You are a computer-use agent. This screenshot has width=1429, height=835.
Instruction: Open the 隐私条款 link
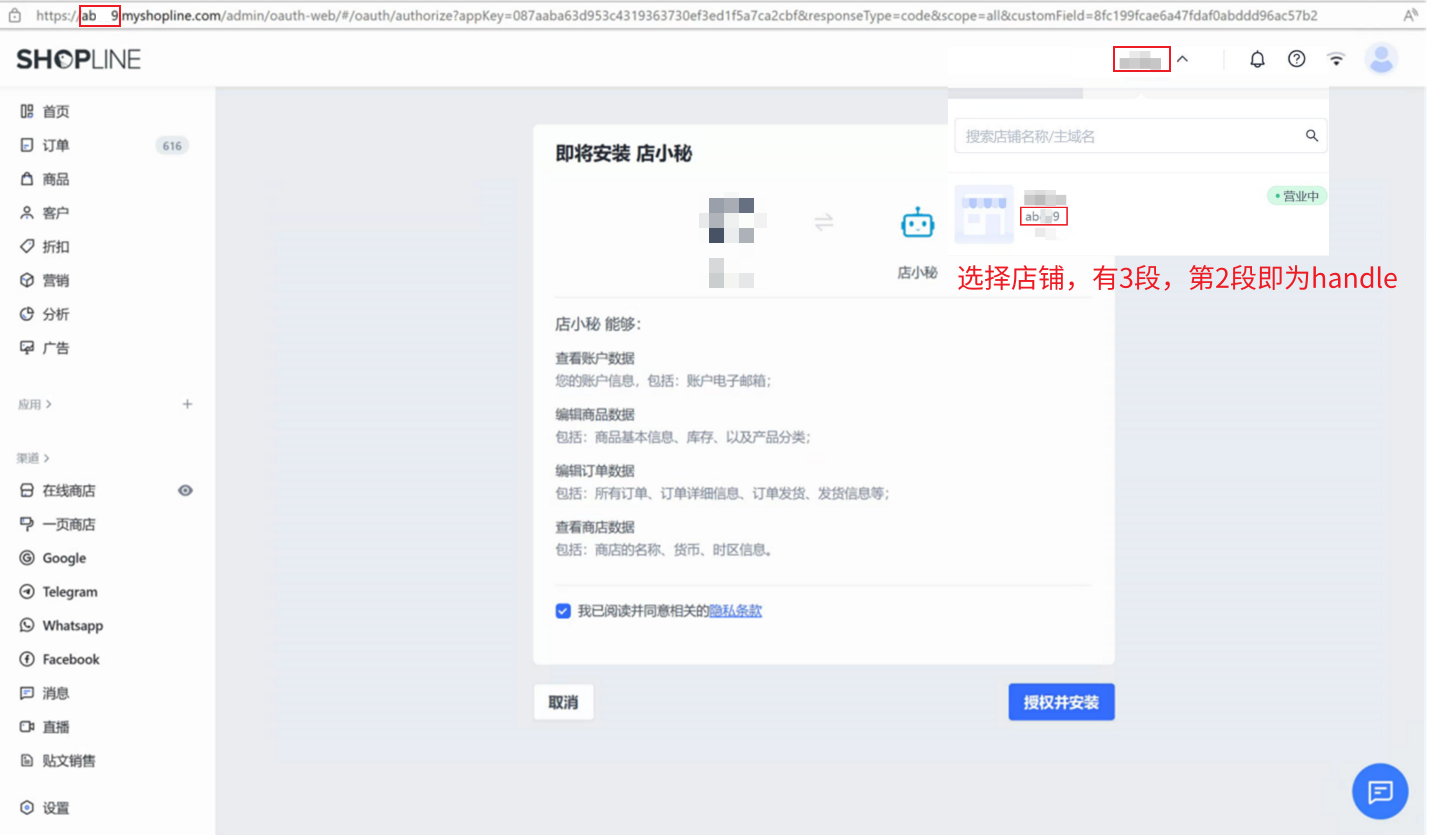pyautogui.click(x=735, y=611)
